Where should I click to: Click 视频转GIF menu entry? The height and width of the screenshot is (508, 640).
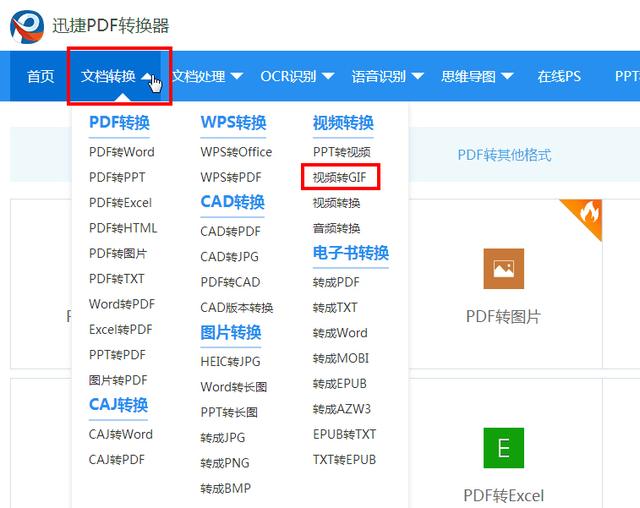340,177
